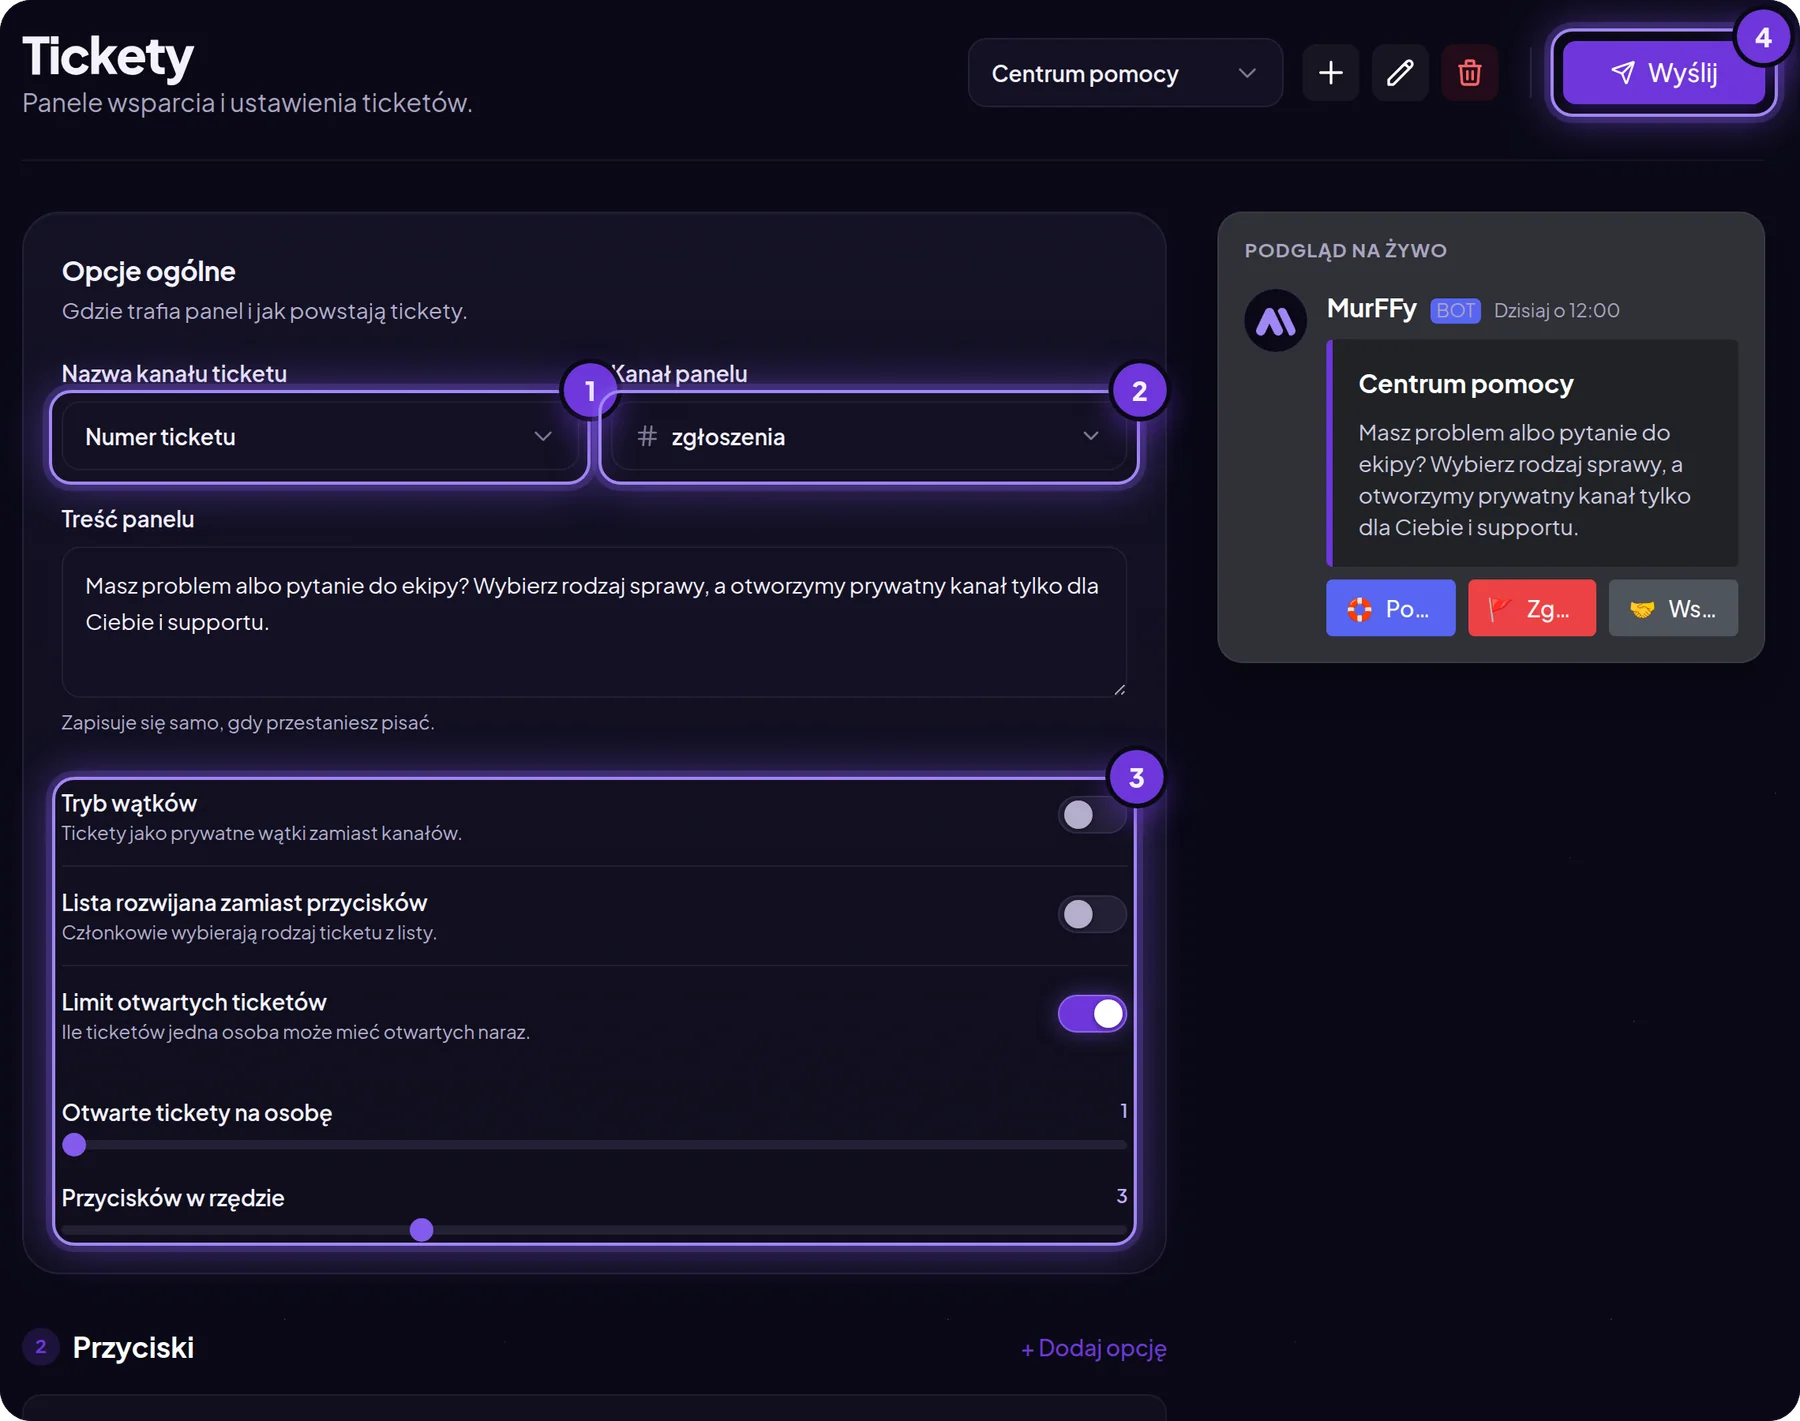The image size is (1800, 1421).
Task: Click the Otwarte tickety na osobę slider
Action: (x=594, y=1145)
